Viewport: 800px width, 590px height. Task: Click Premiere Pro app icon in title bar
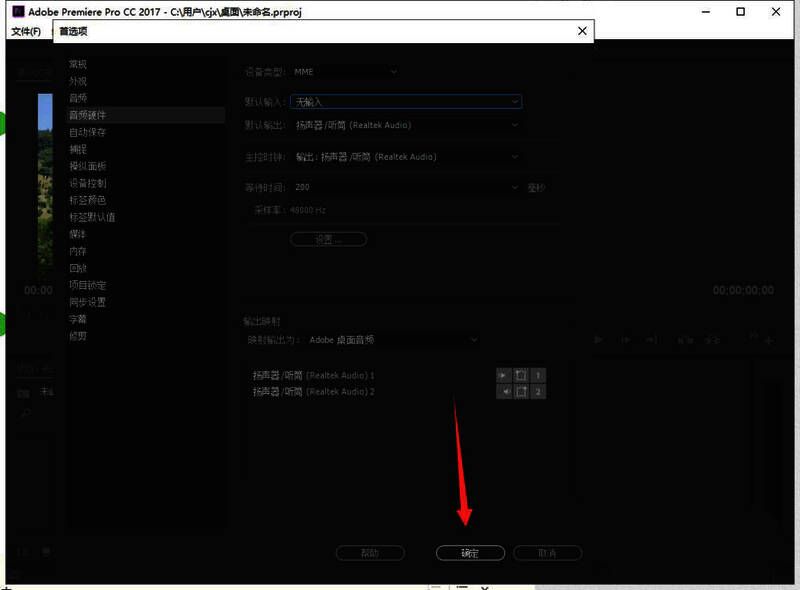click(x=17, y=12)
